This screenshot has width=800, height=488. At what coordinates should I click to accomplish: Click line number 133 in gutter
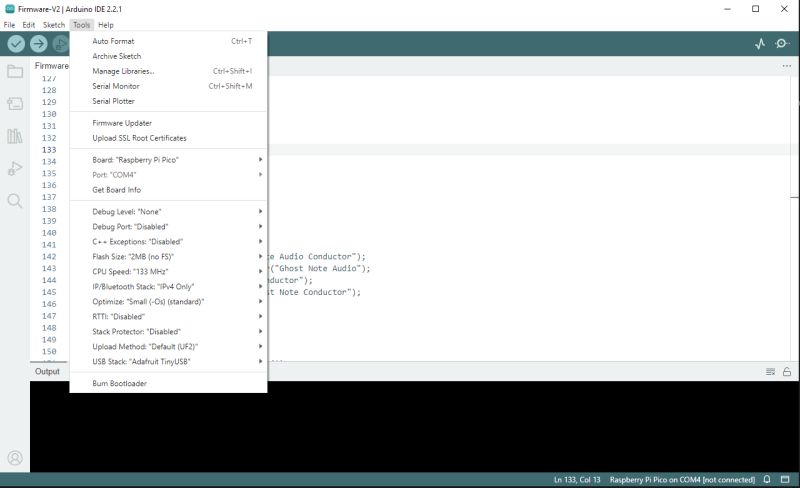49,150
